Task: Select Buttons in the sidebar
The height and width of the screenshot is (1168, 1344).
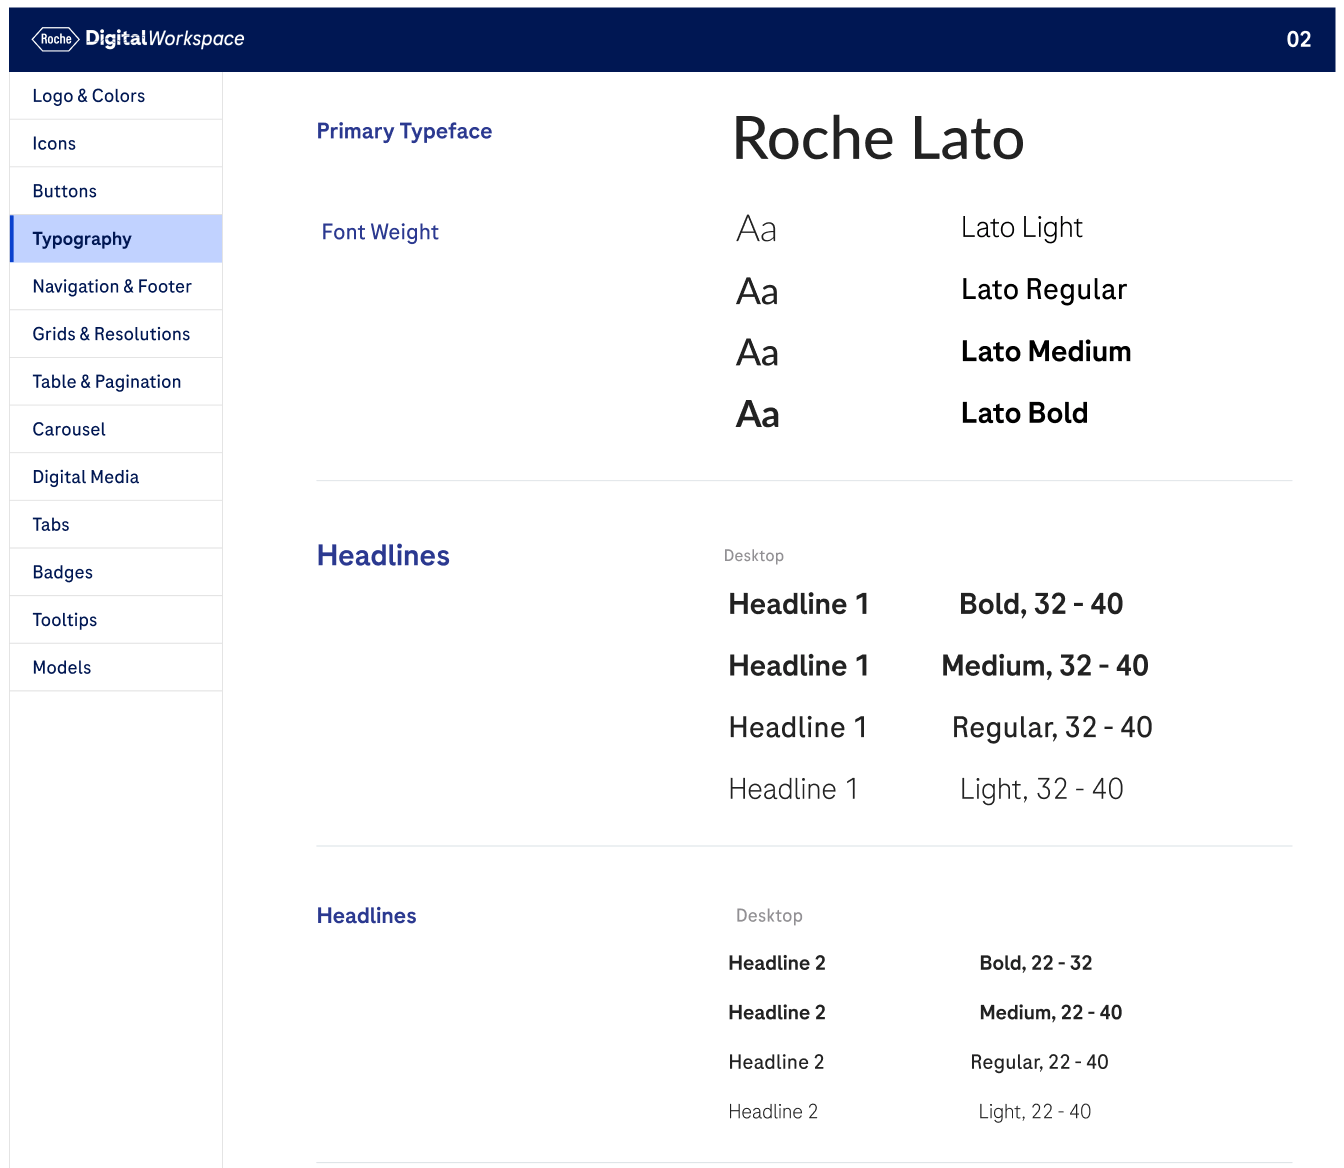Action: tap(65, 191)
